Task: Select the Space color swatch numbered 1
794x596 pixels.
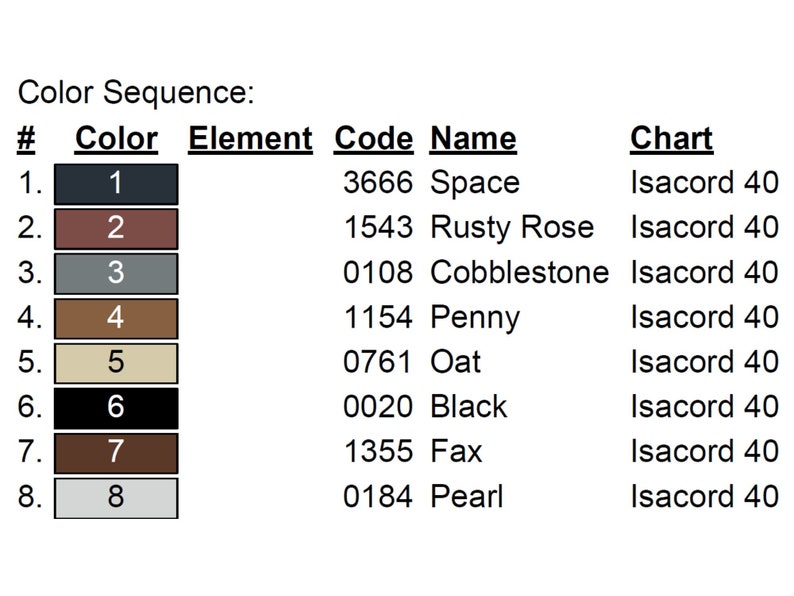Action: pos(116,184)
